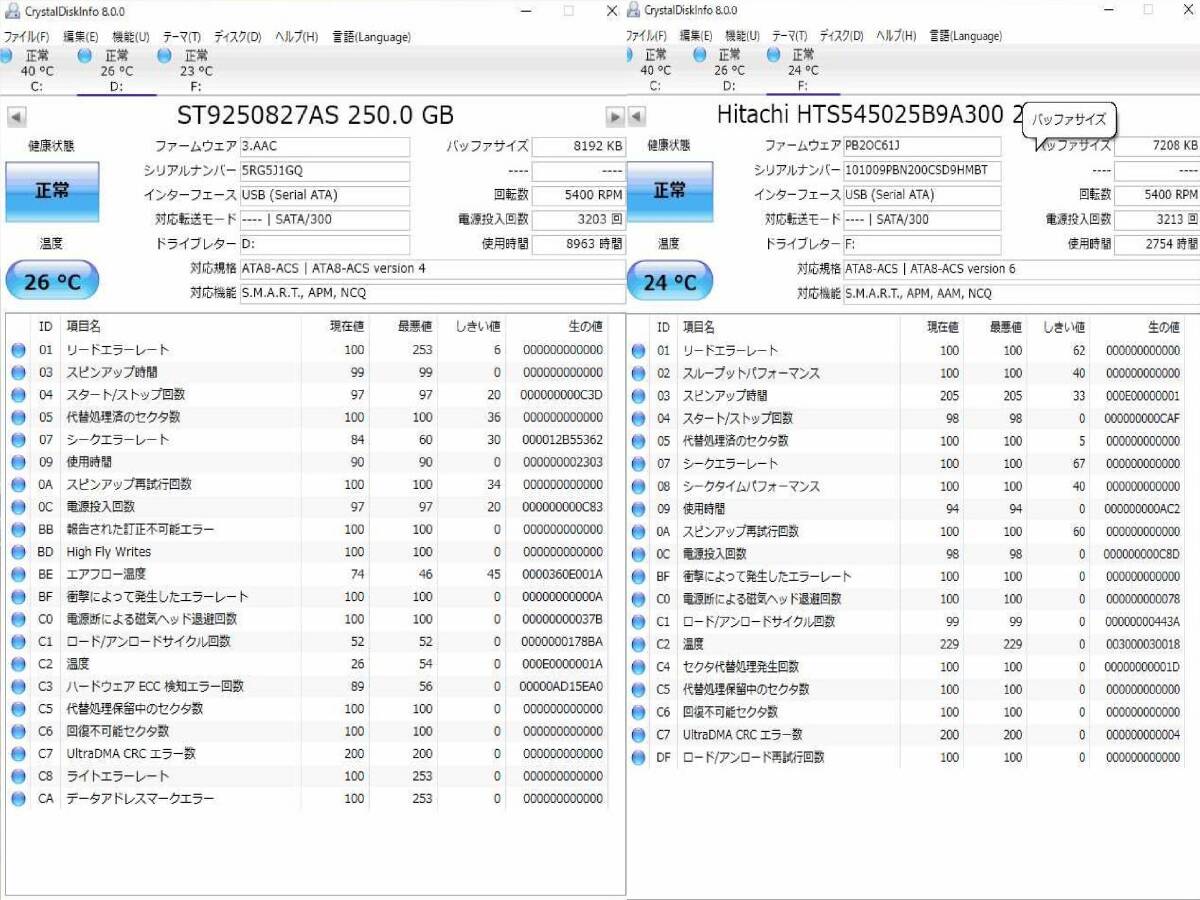Click status icon for 温度 in ST9250827AS window
Image resolution: width=1200 pixels, height=900 pixels.
(18, 664)
